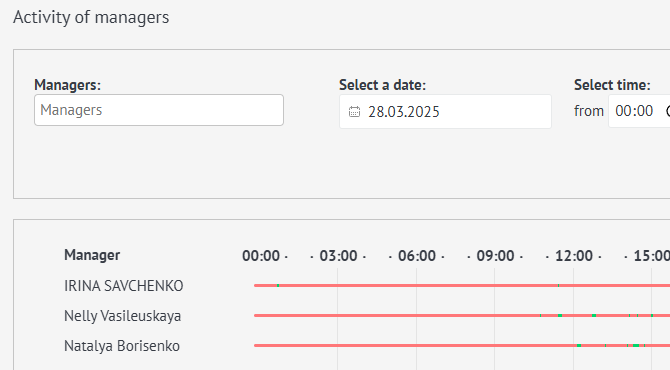Click the 00:00 timeline label
The height and width of the screenshot is (370, 670).
[x=261, y=256]
